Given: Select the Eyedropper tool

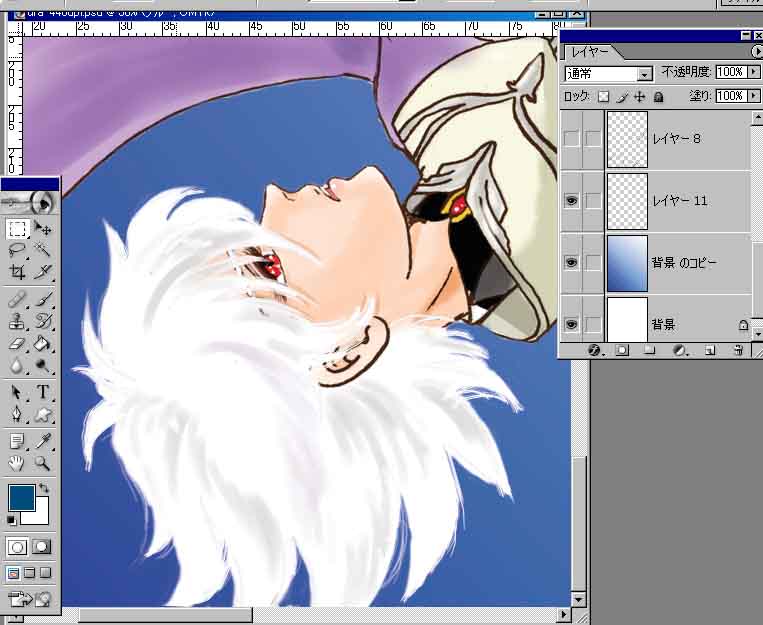Looking at the screenshot, I should pyautogui.click(x=43, y=441).
